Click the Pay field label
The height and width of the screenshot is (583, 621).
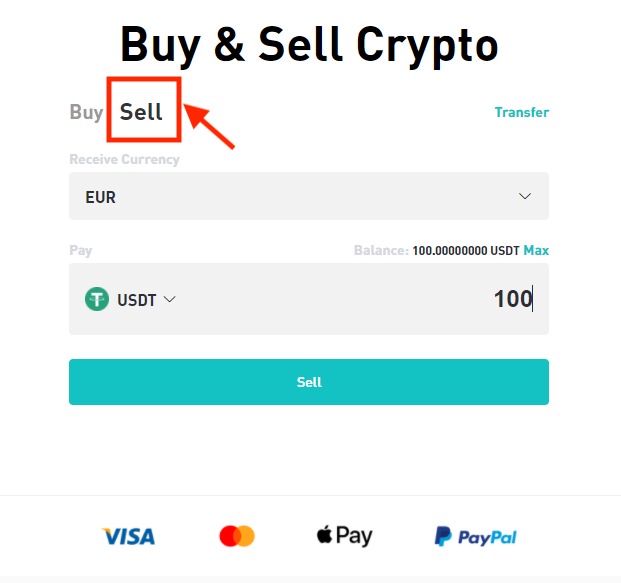click(x=80, y=250)
